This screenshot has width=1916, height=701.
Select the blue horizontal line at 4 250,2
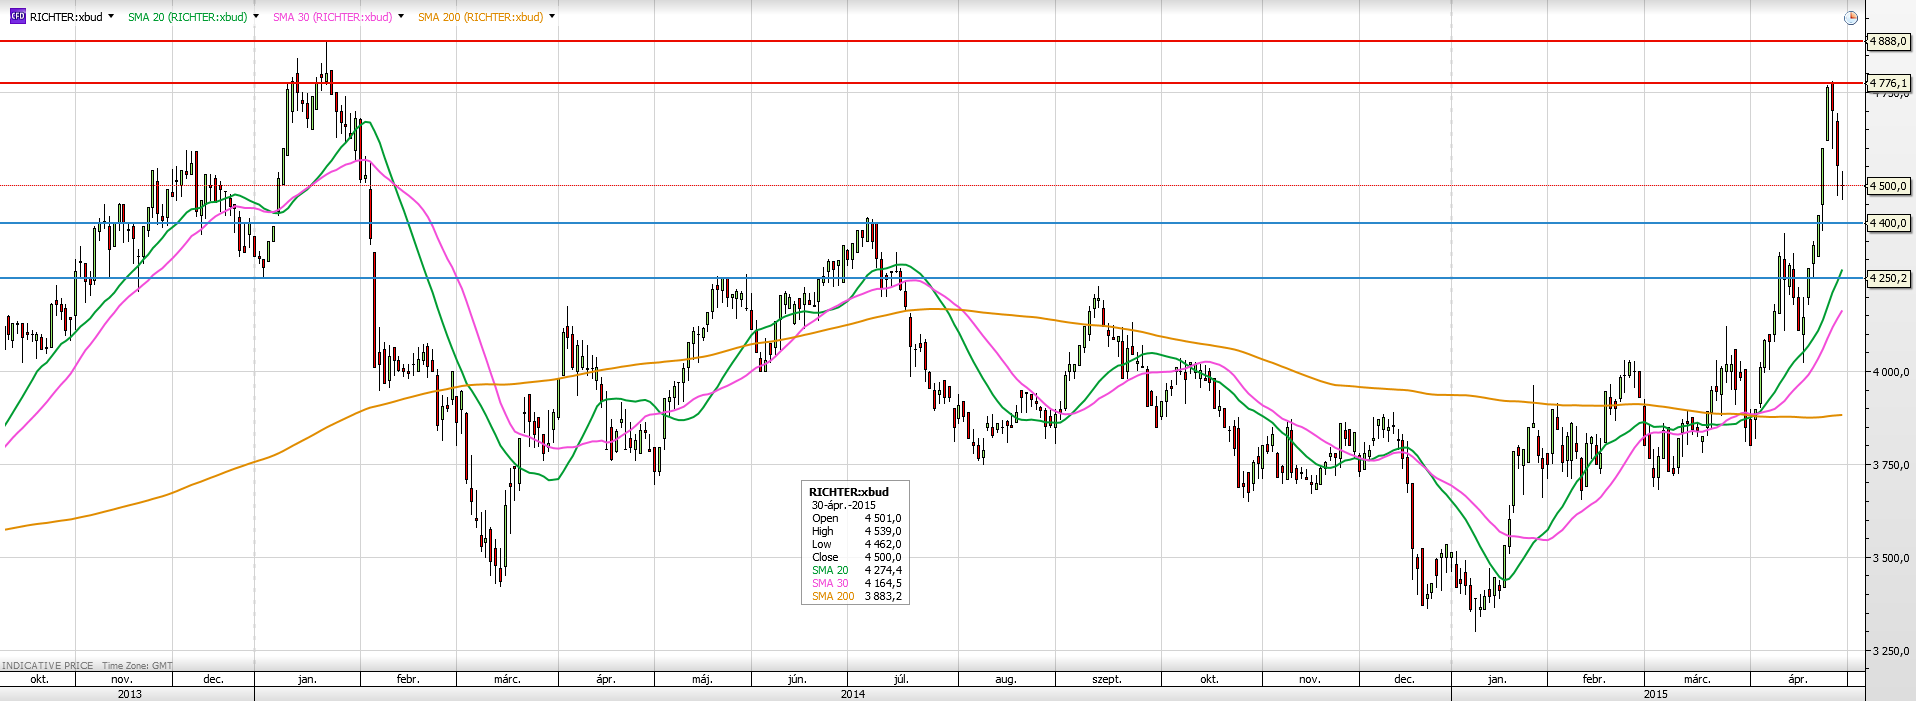(932, 278)
